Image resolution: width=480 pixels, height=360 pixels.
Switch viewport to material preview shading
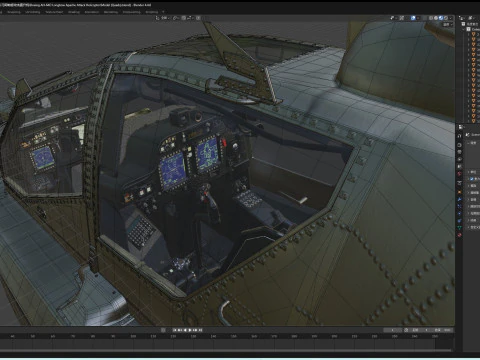pyautogui.click(x=441, y=18)
